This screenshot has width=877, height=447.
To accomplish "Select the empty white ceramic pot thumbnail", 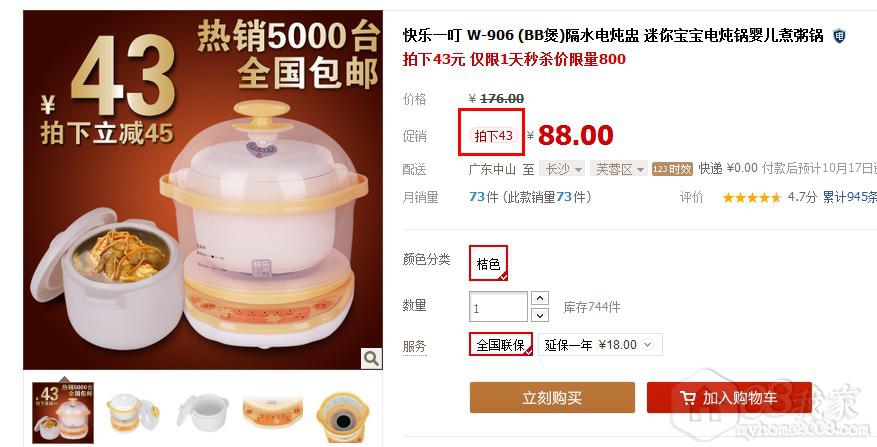I will pos(203,411).
